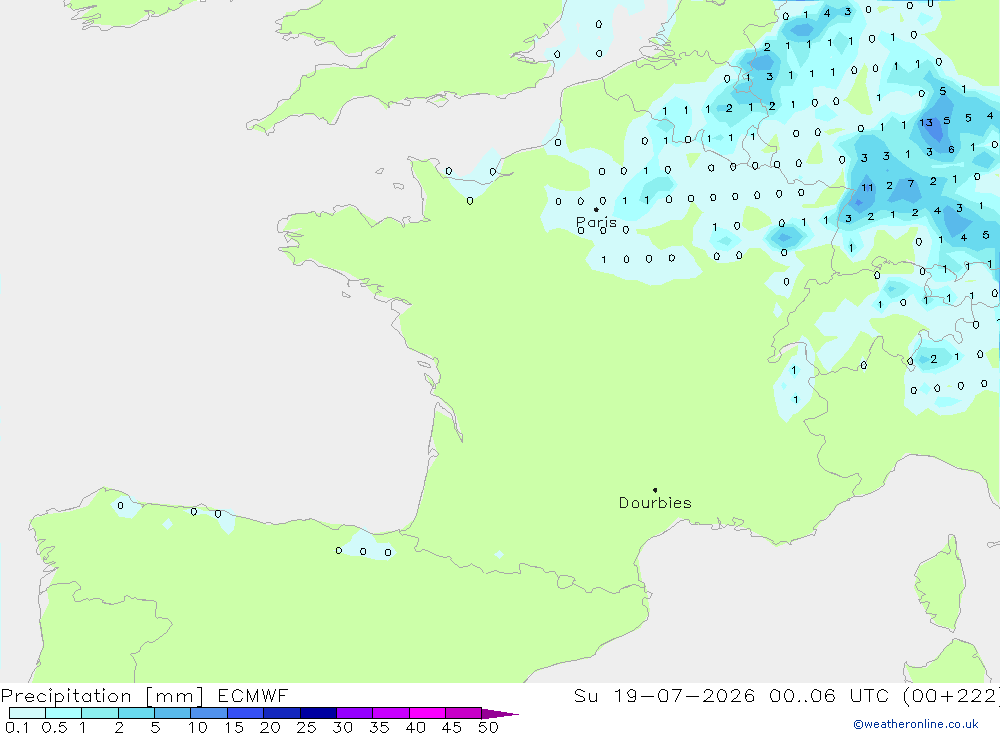Click the legend scale label '30'
1000x733 pixels.
(343, 727)
